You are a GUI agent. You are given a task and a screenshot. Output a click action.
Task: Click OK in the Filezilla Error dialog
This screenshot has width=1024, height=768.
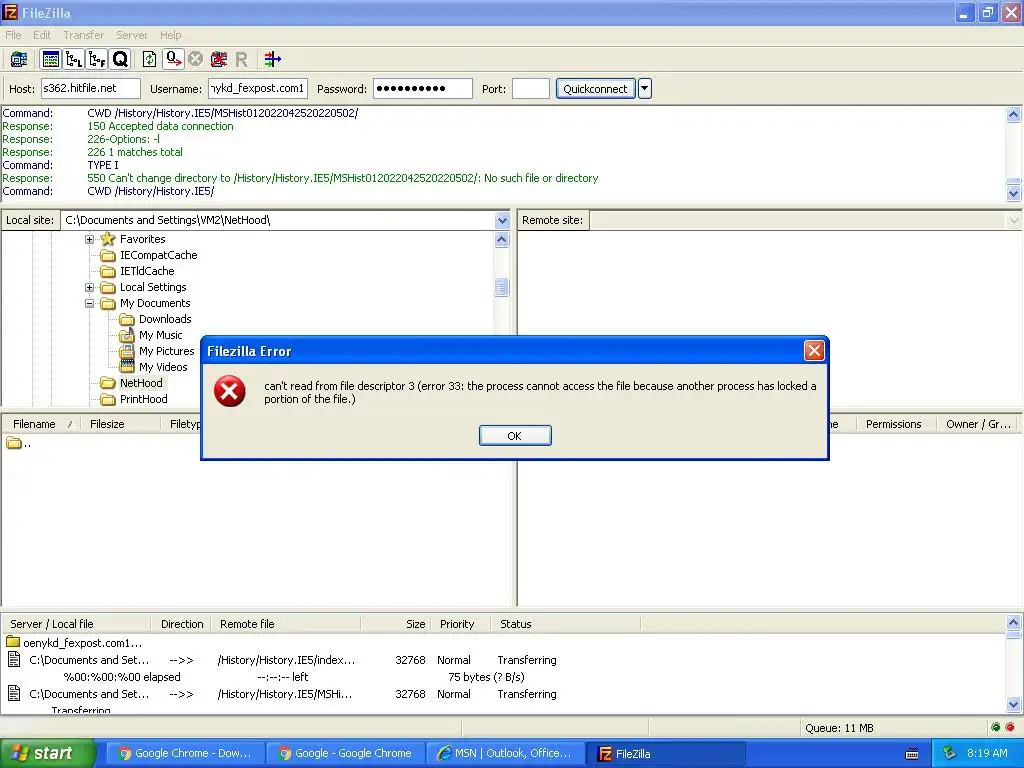[x=515, y=436]
